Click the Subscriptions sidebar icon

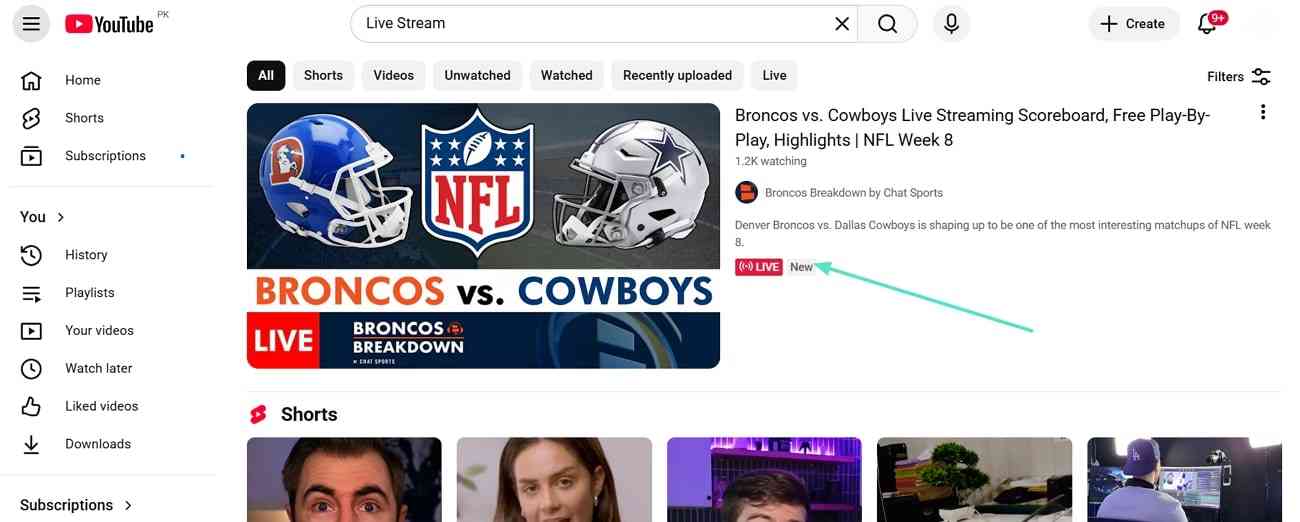[31, 156]
